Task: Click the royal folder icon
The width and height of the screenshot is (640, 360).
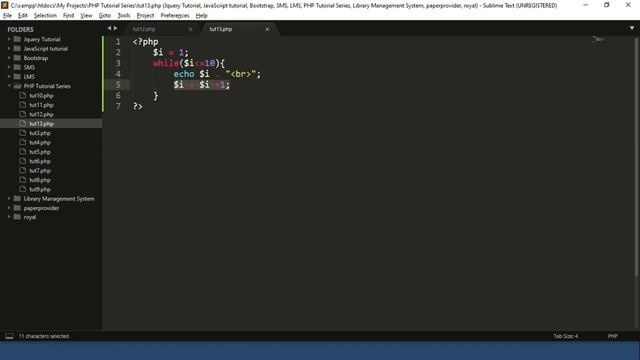Action: click(x=17, y=217)
